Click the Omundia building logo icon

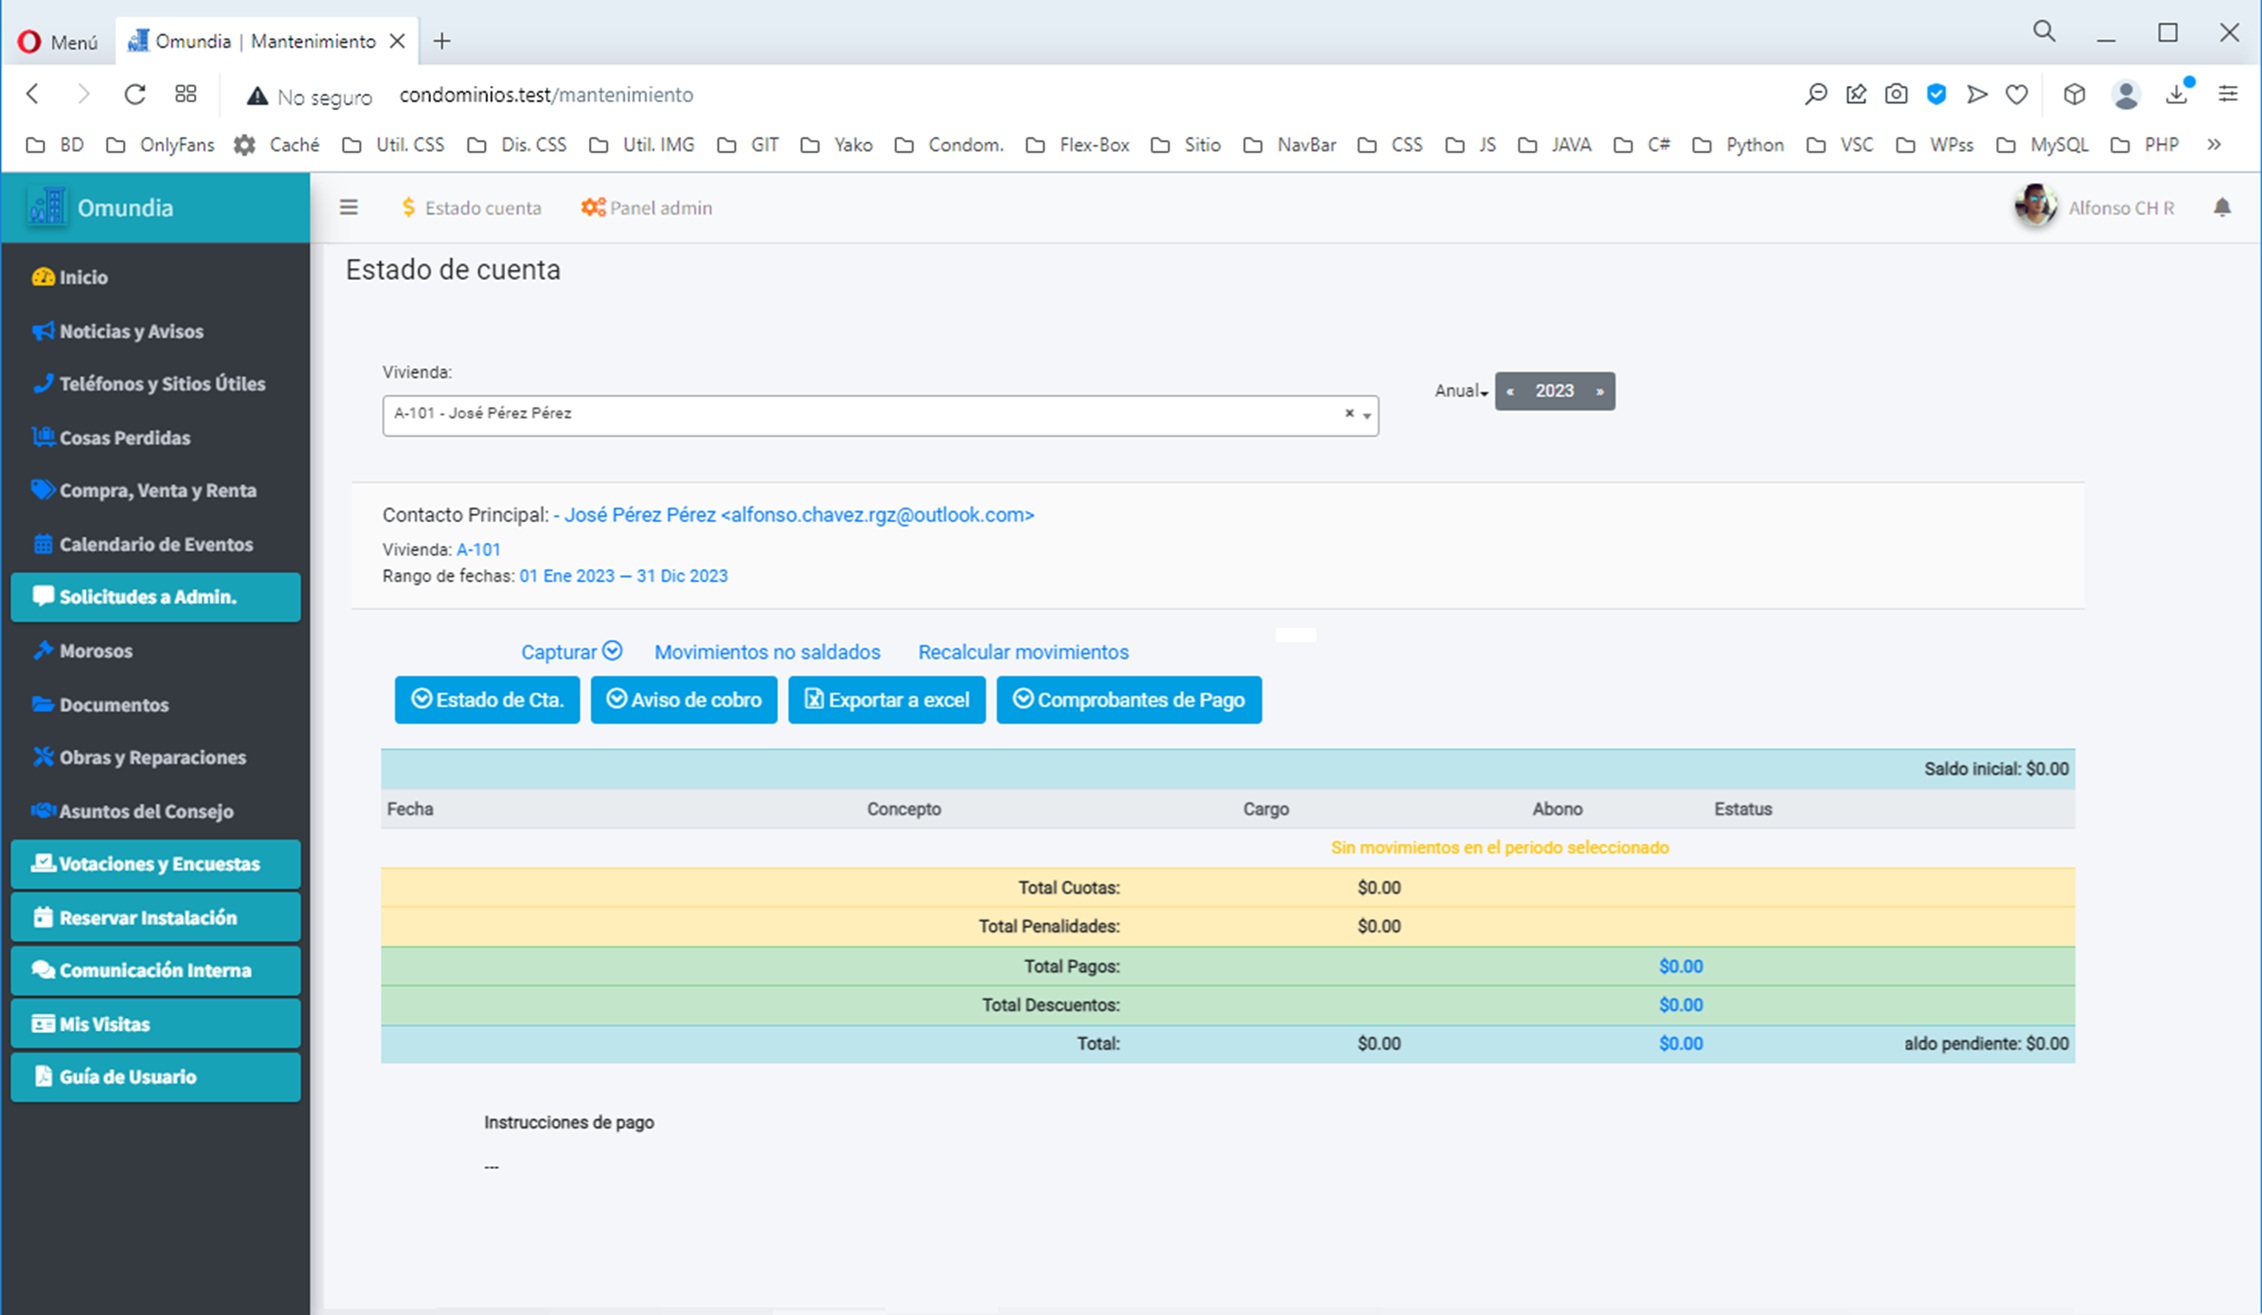click(x=47, y=207)
